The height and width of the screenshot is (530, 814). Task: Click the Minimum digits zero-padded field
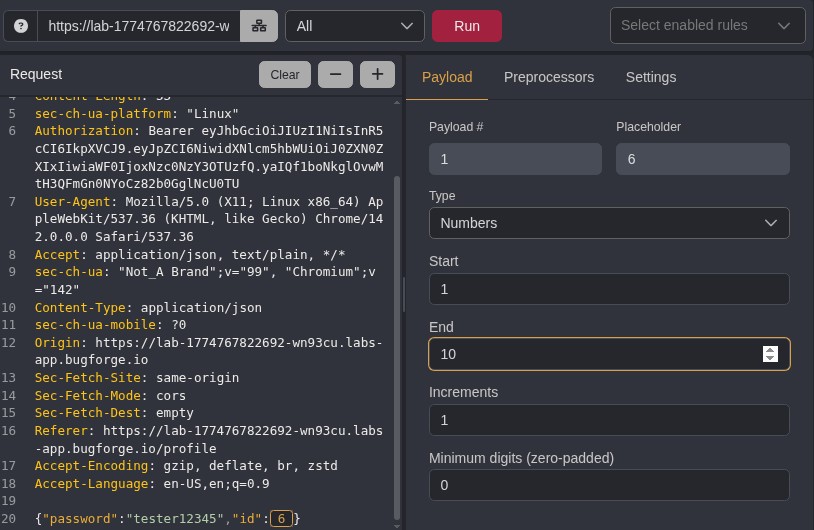[x=609, y=485]
